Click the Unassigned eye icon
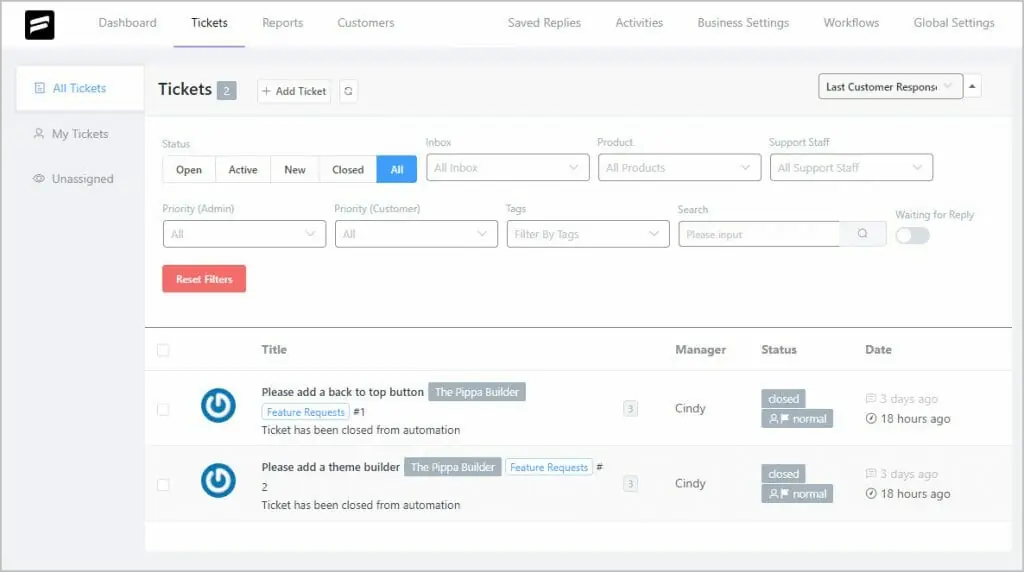Viewport: 1024px width, 572px height. [39, 178]
